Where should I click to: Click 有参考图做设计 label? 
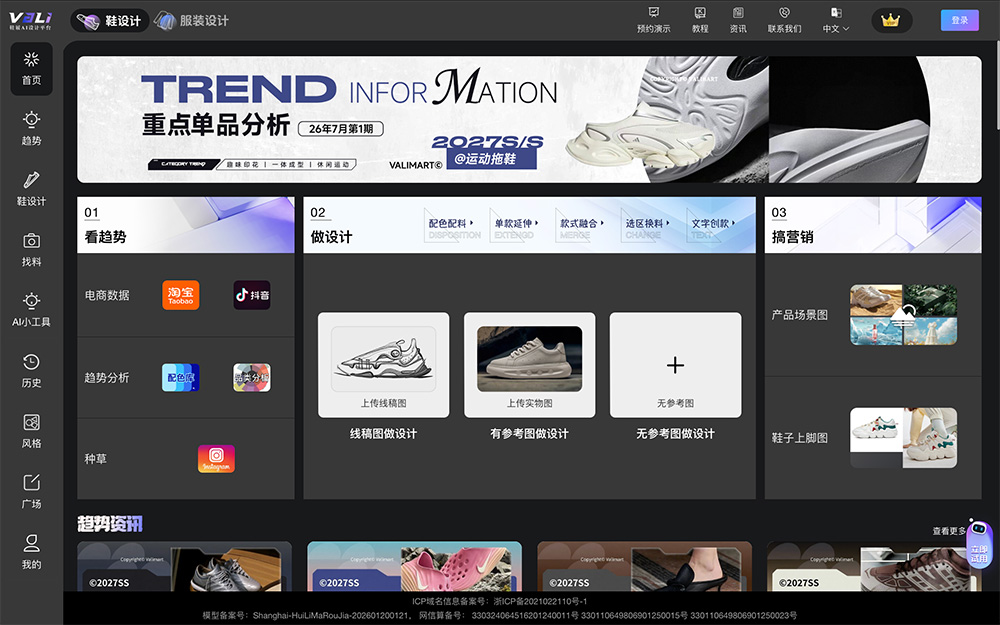click(529, 434)
